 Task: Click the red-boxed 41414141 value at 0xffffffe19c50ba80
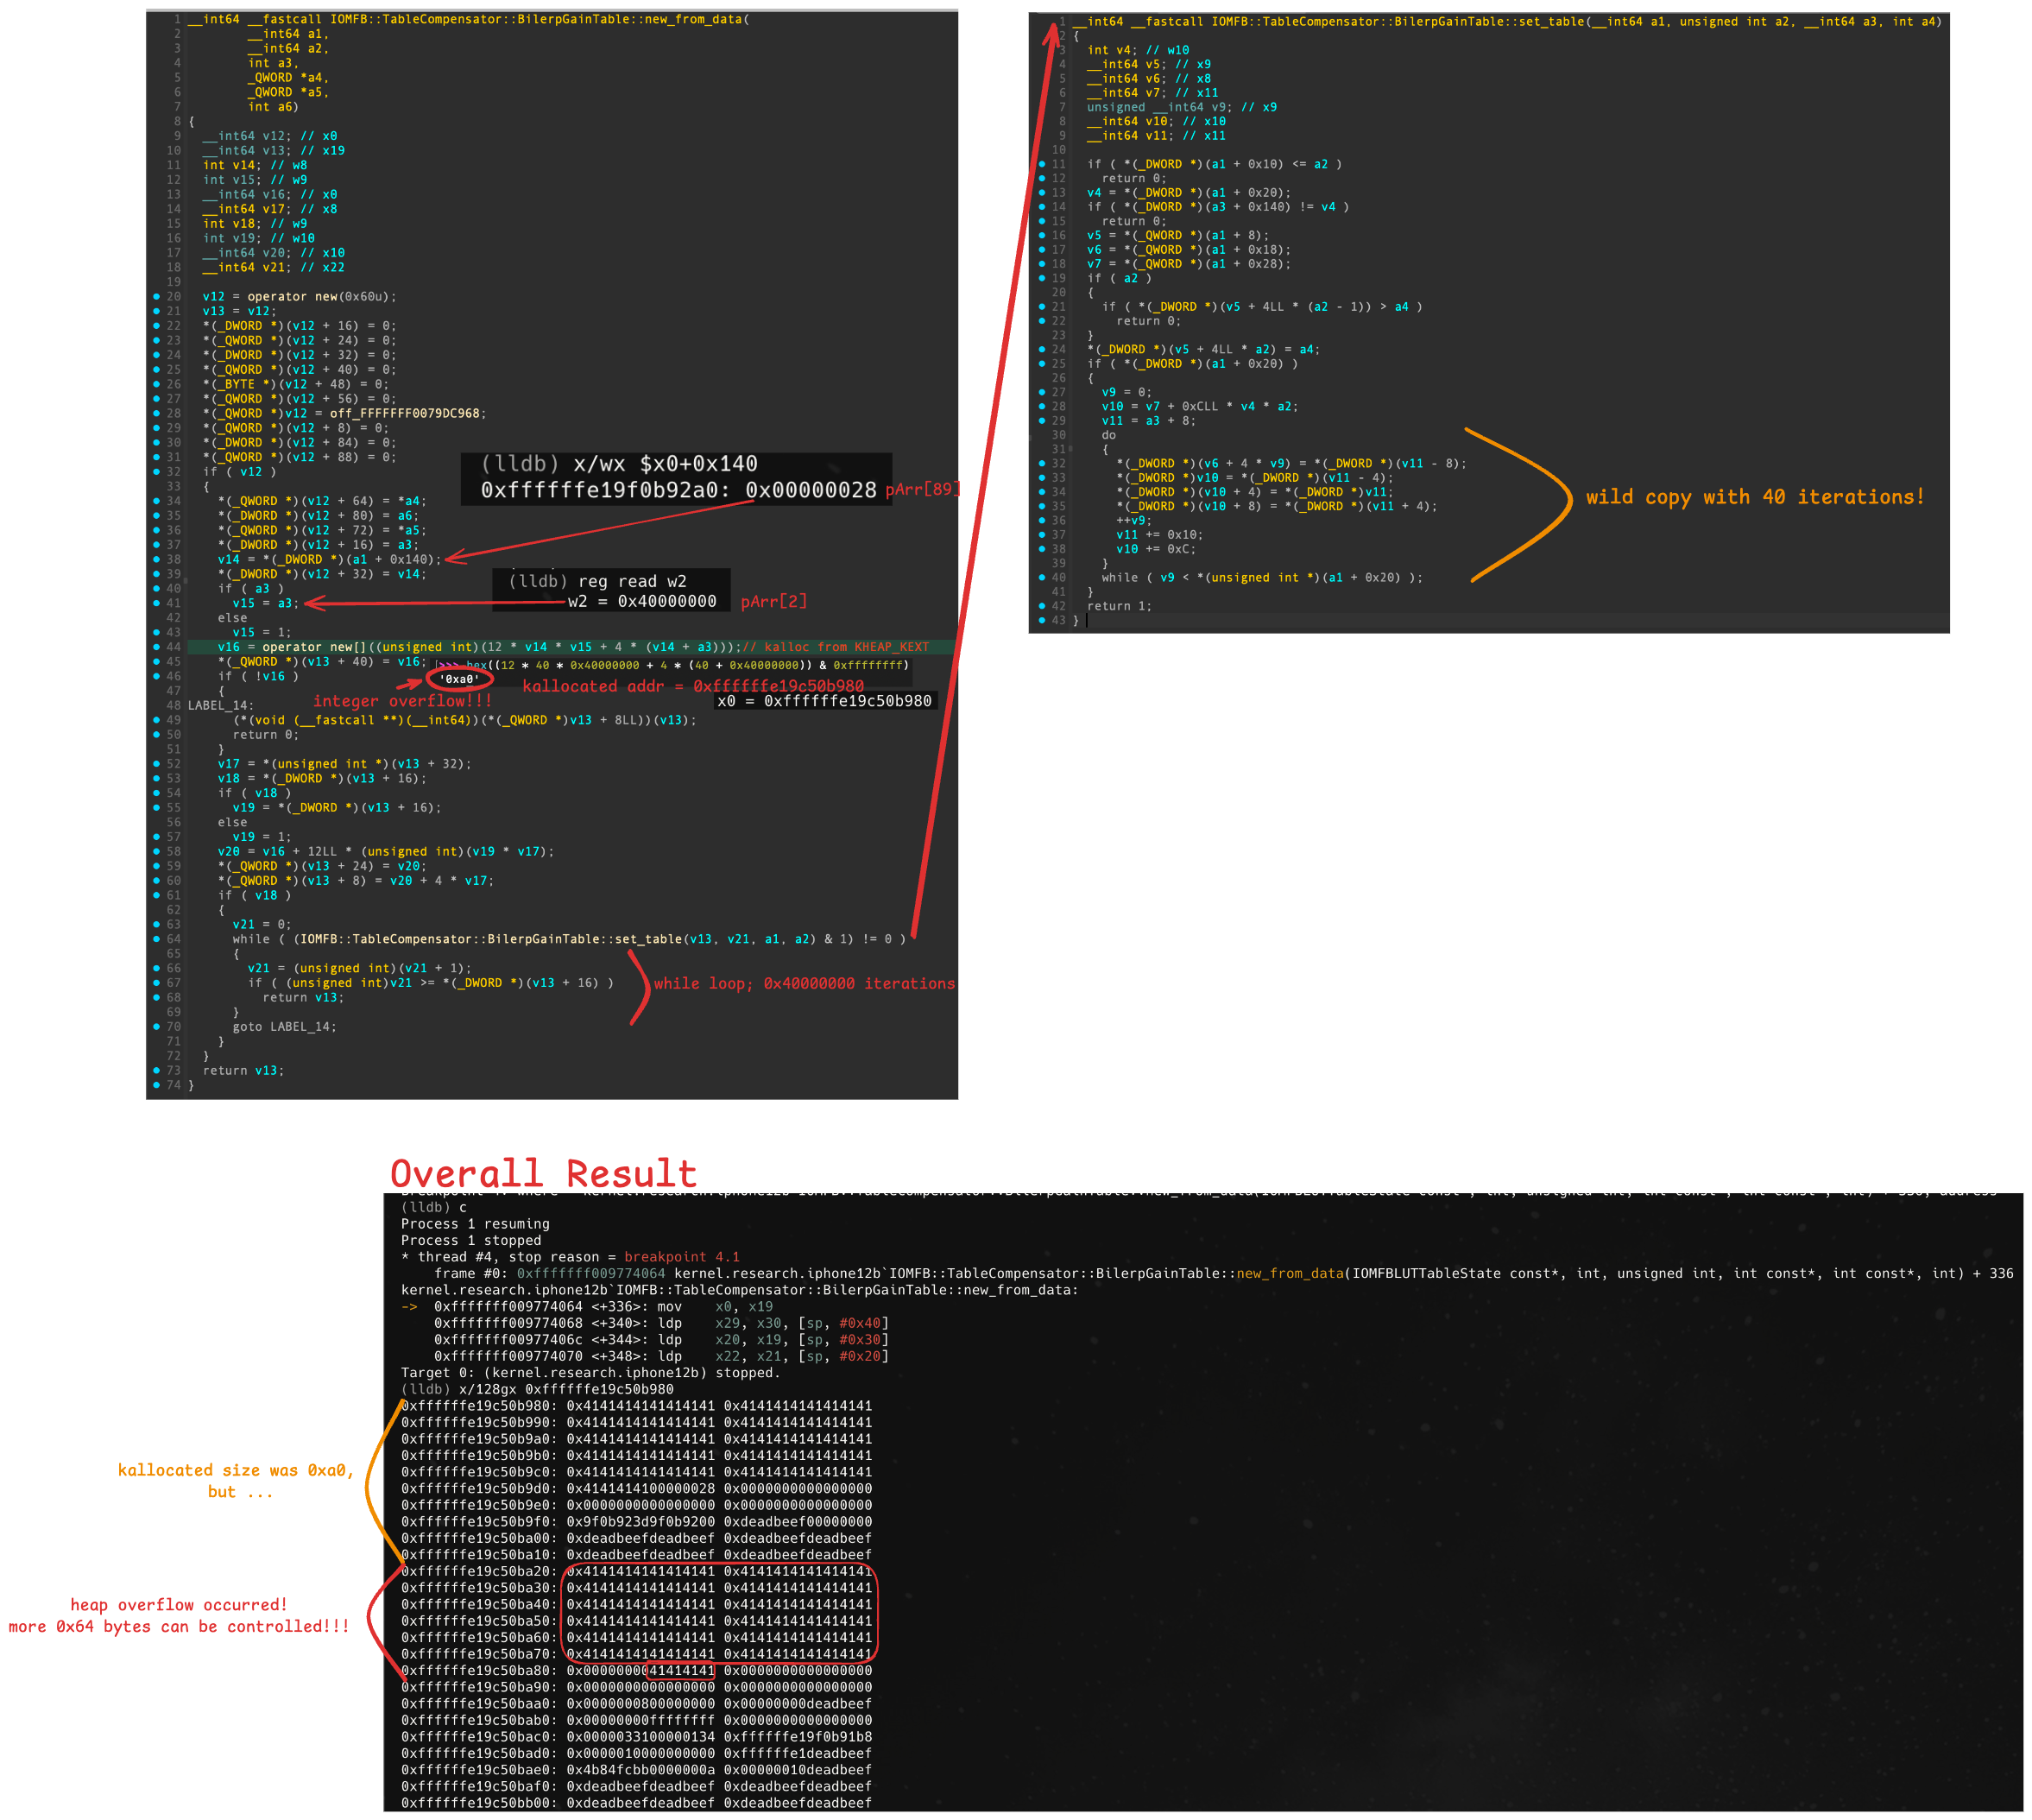680,1670
